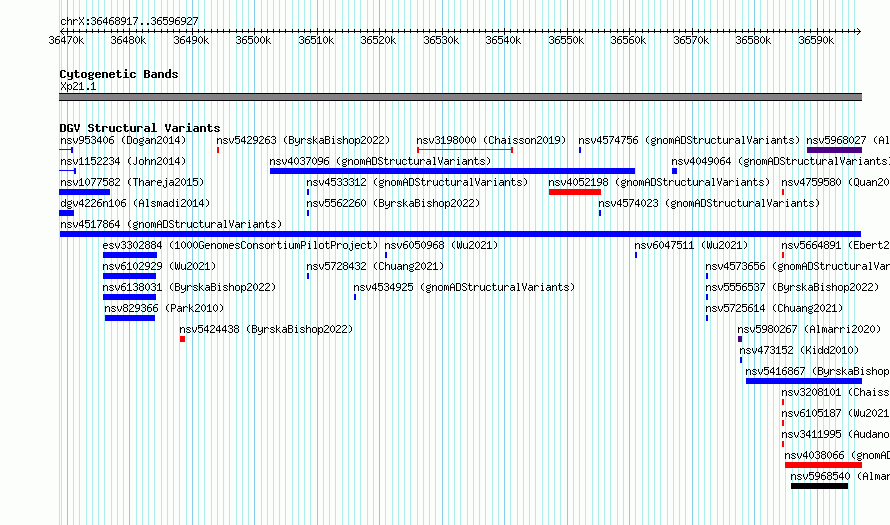Select the Xp21.1 band label

(78, 86)
